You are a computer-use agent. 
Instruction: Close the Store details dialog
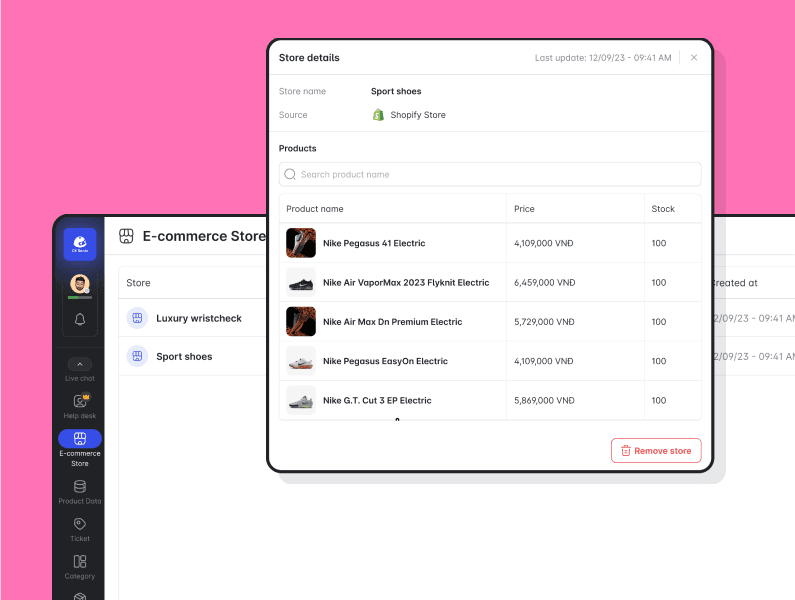pos(694,57)
